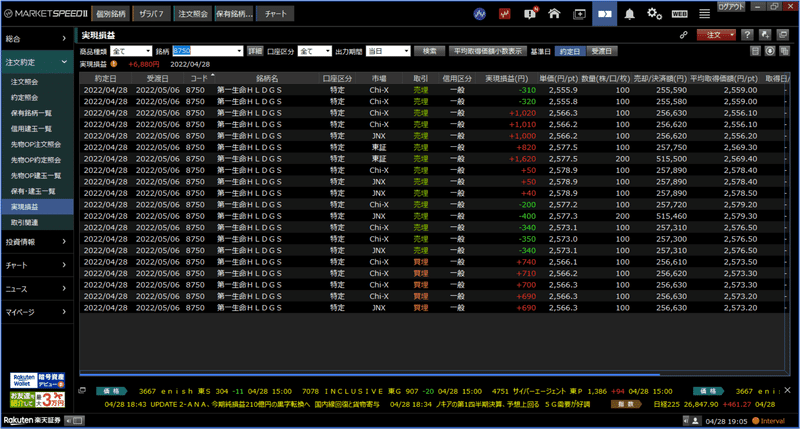Click the 検索 button
Viewport: 800px width, 429px height.
pyautogui.click(x=429, y=52)
